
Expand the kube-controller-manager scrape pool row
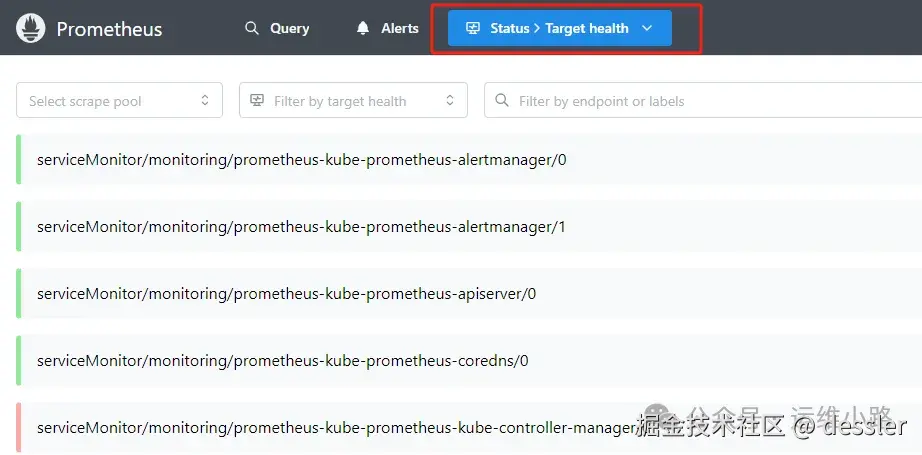tap(330, 428)
